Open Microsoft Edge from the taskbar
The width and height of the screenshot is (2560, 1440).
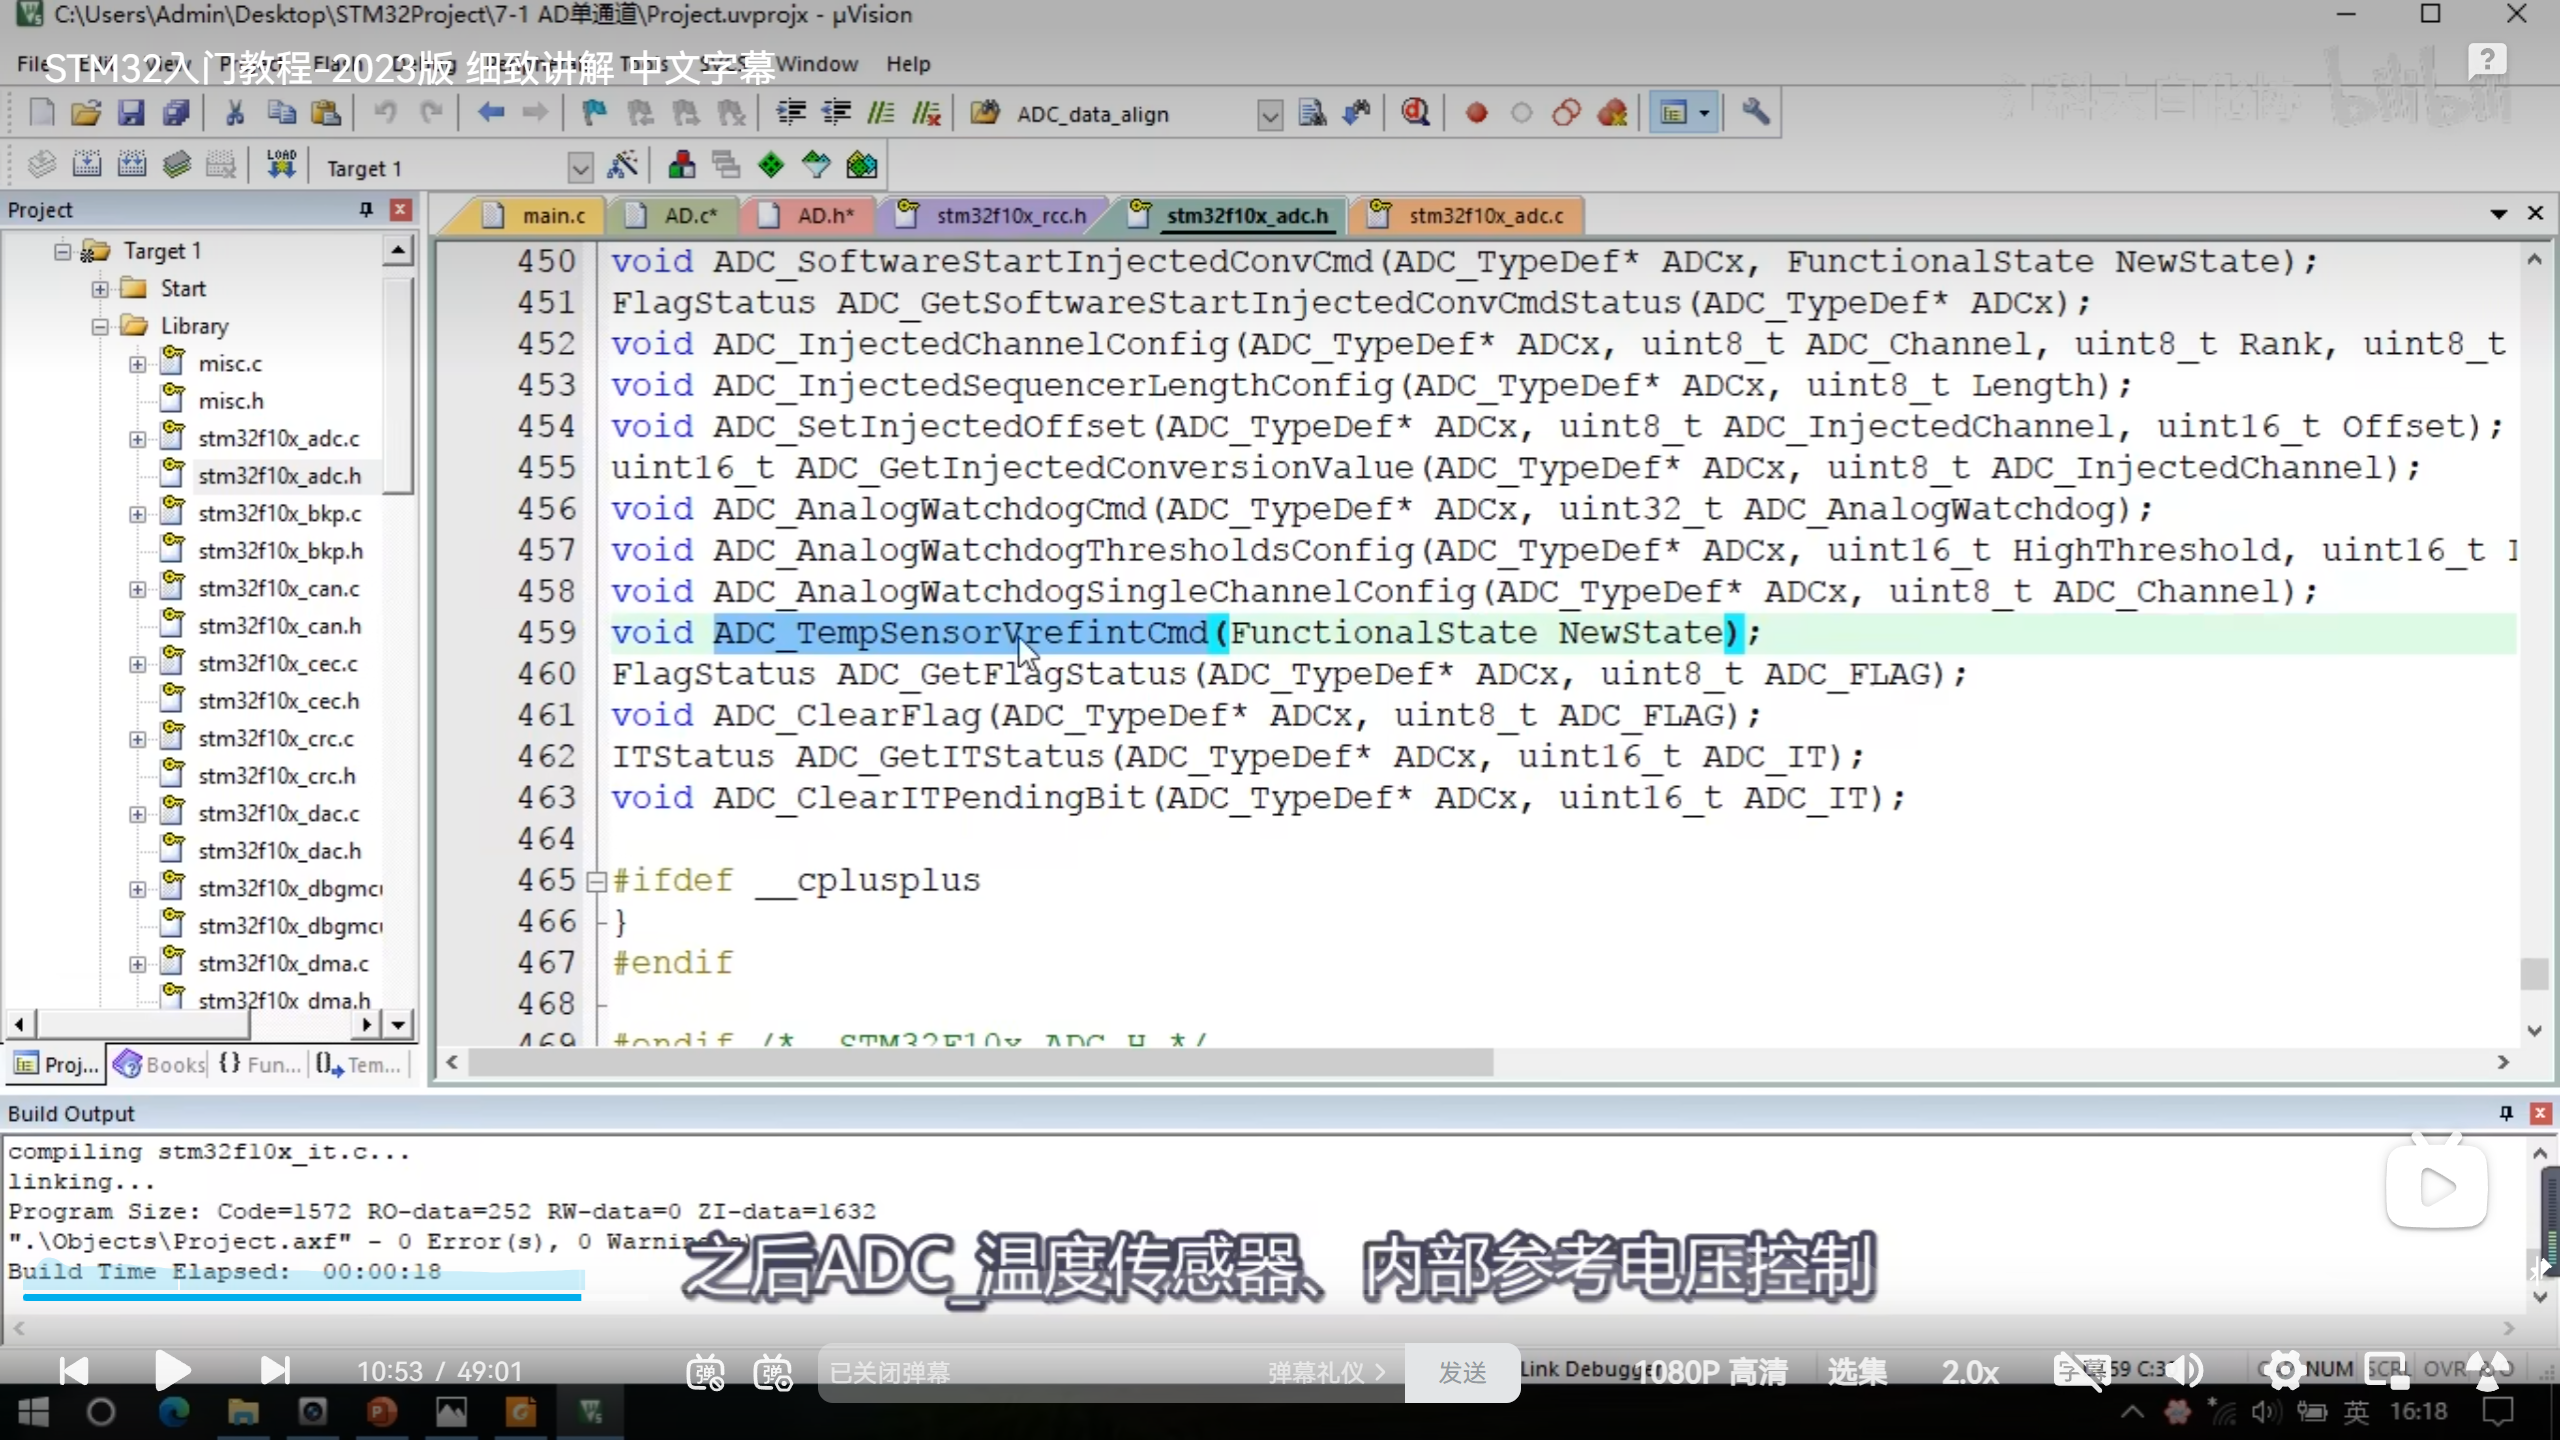[174, 1412]
